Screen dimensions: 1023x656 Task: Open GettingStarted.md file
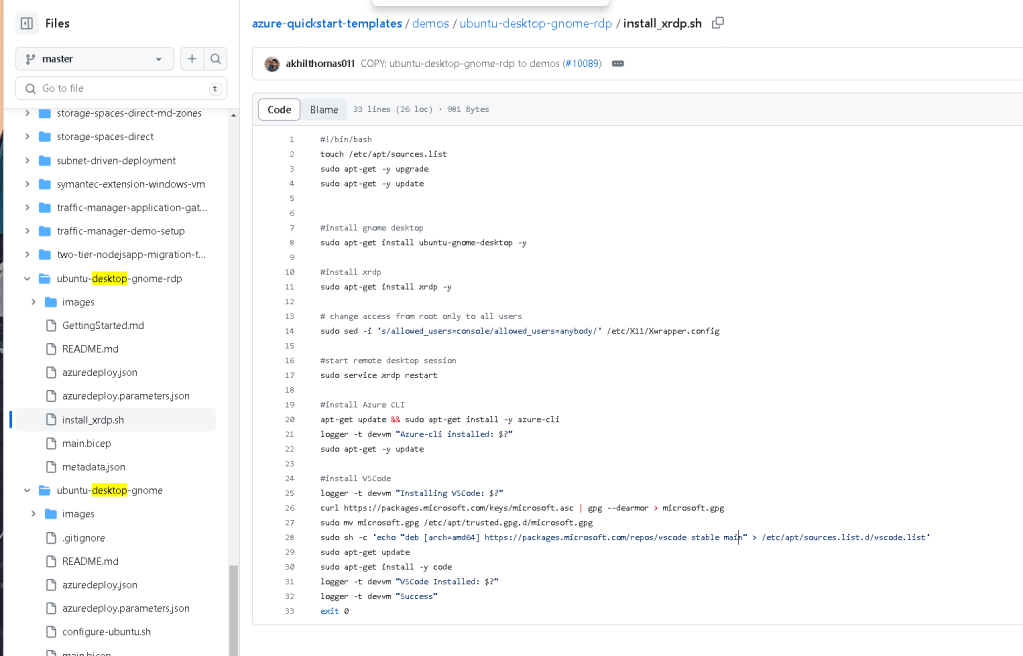tap(103, 325)
